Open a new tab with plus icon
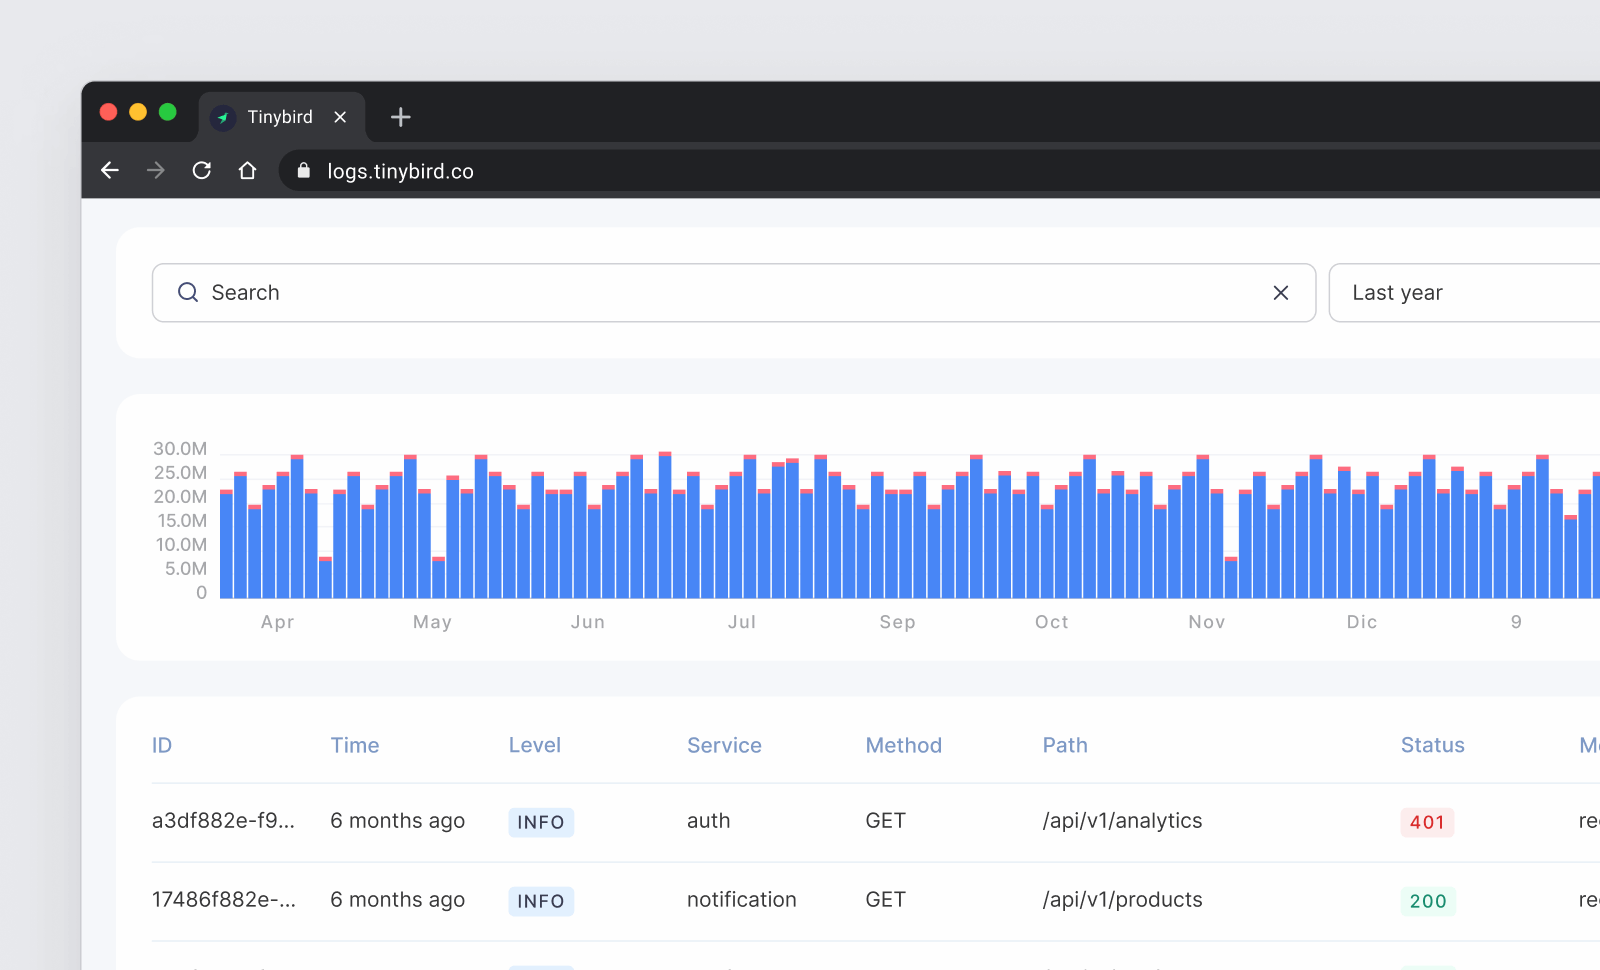 pyautogui.click(x=401, y=117)
